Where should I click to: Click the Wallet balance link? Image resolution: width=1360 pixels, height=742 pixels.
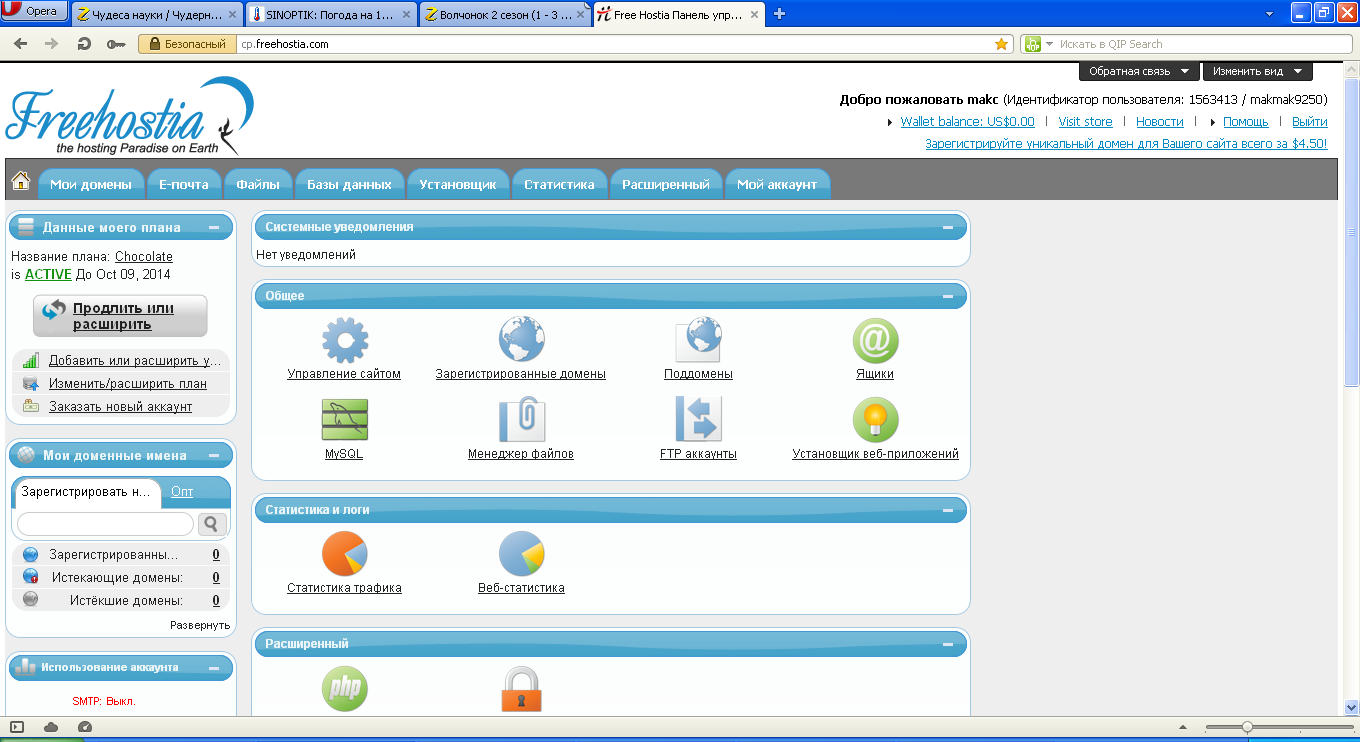967,121
